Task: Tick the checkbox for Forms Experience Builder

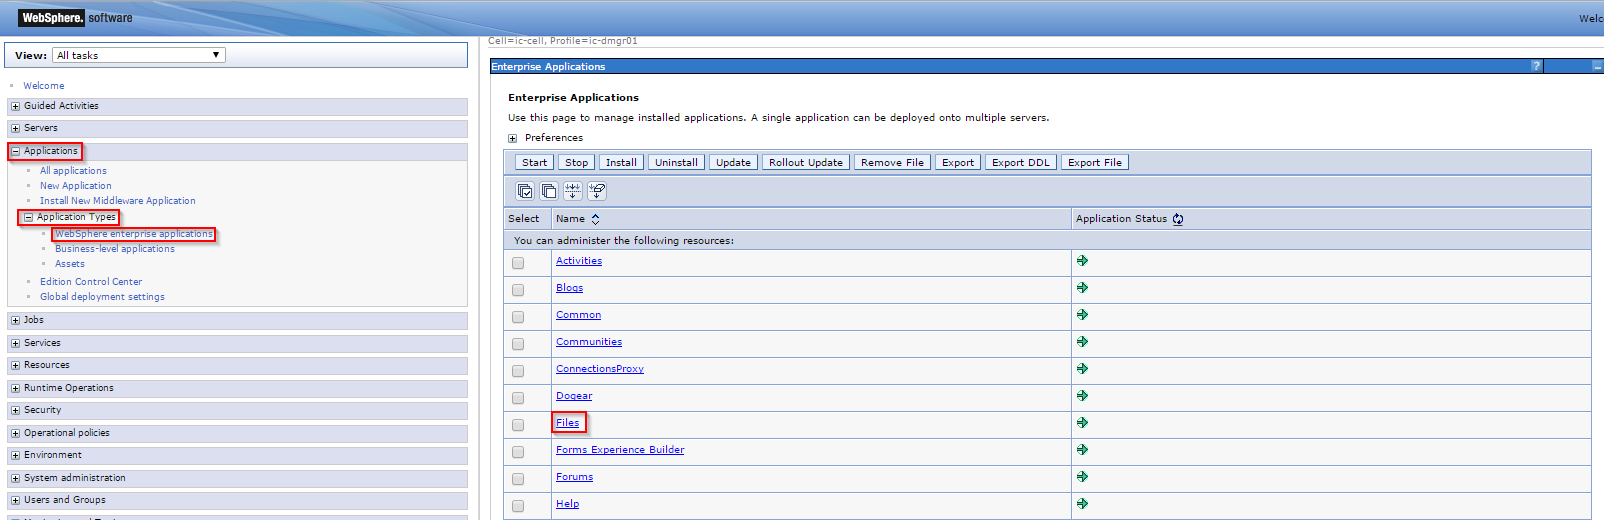Action: click(518, 452)
